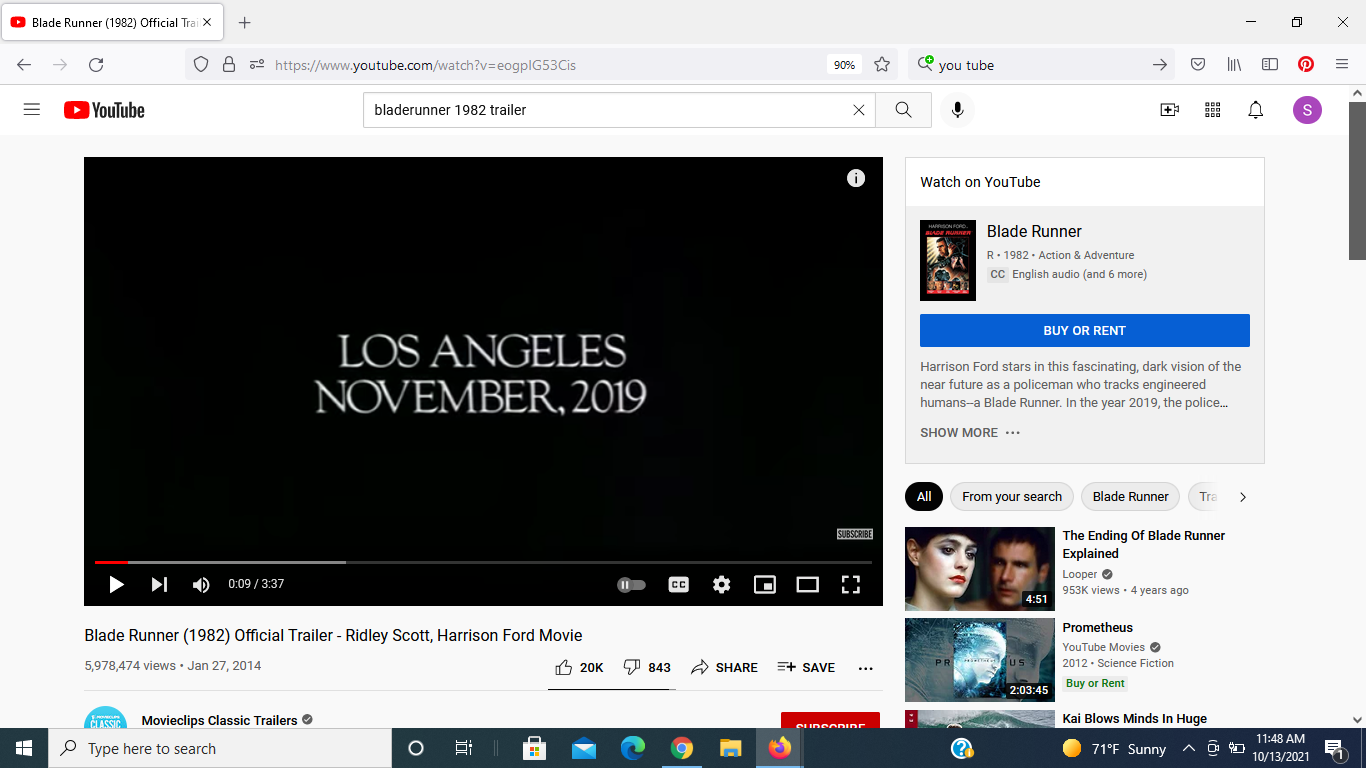This screenshot has height=768, width=1366.
Task: Save to Pocket icon in toolbar
Action: coord(1198,65)
